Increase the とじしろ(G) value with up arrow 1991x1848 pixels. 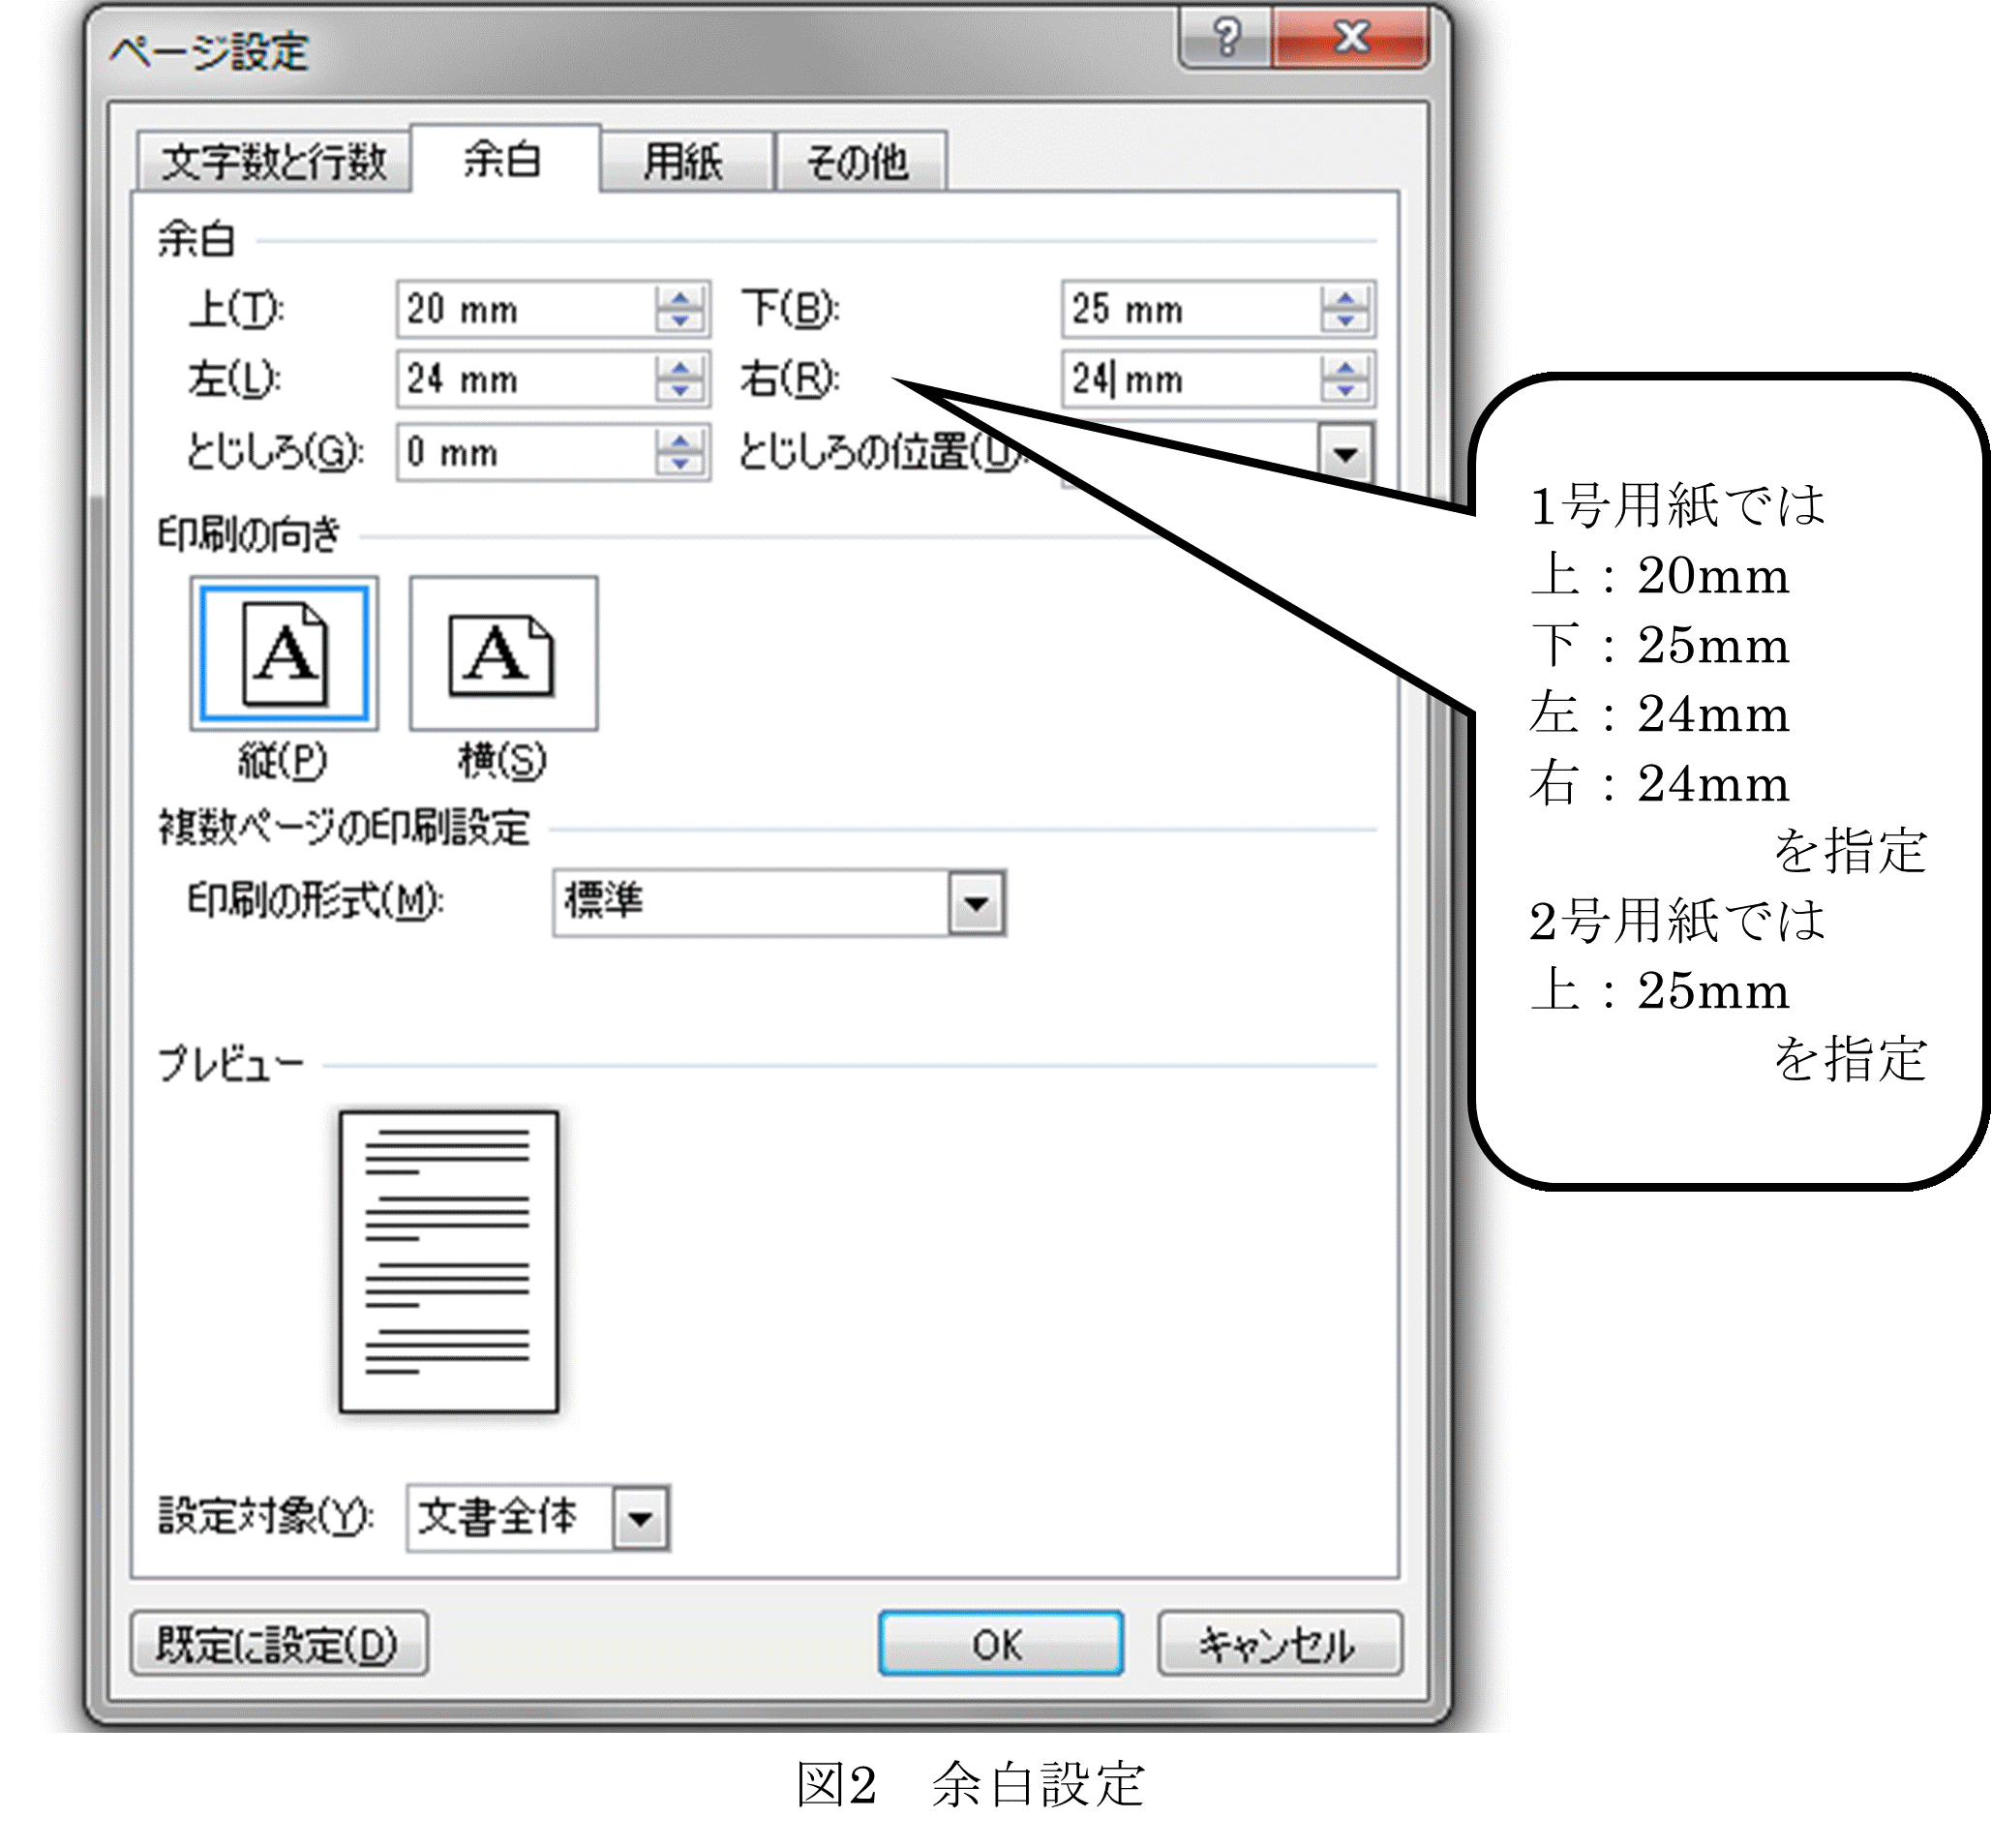pyautogui.click(x=681, y=440)
